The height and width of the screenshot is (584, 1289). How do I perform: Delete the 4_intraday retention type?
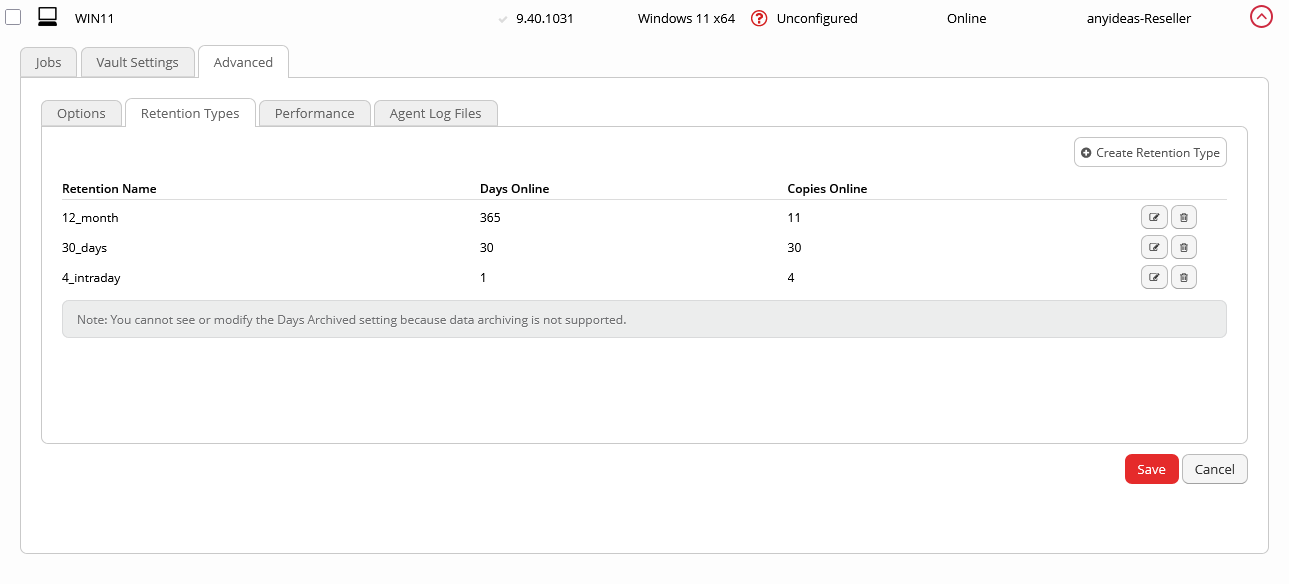1184,278
